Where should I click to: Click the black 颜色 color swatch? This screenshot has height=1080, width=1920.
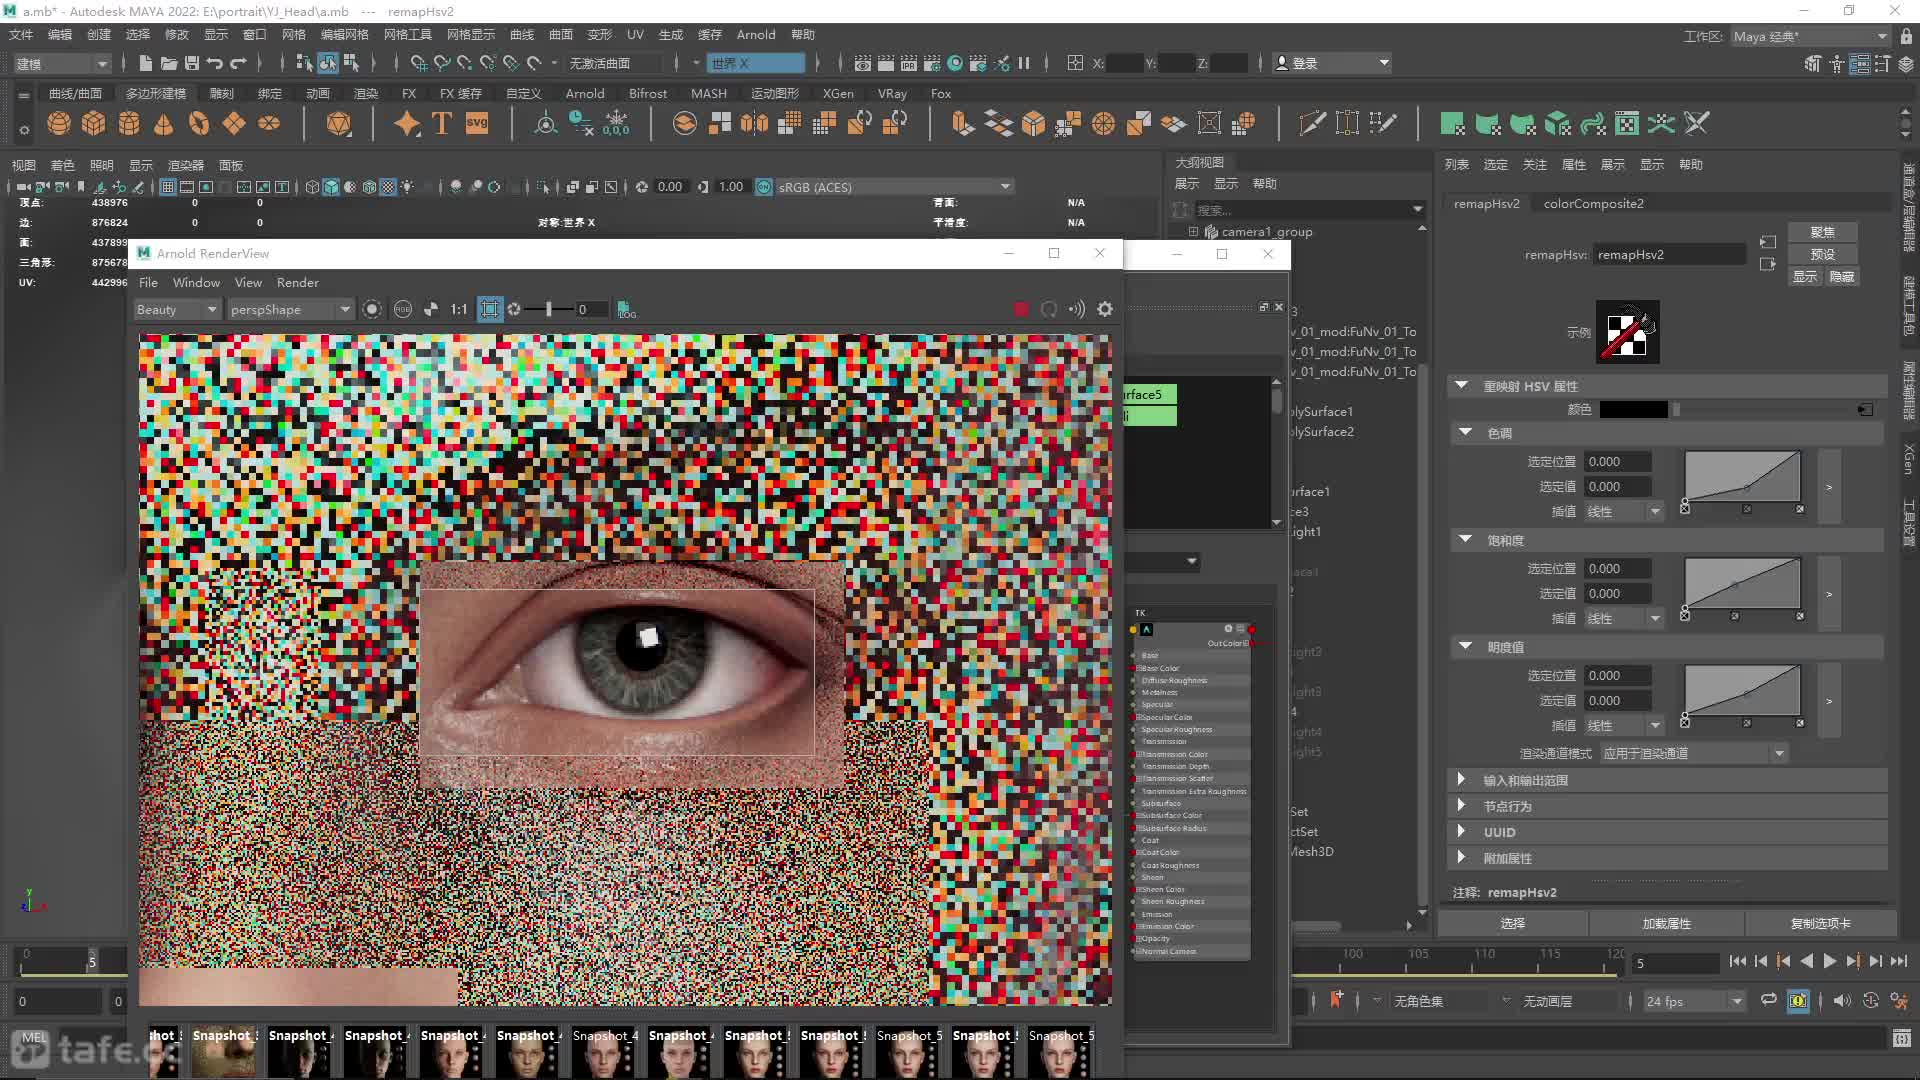[x=1634, y=409]
